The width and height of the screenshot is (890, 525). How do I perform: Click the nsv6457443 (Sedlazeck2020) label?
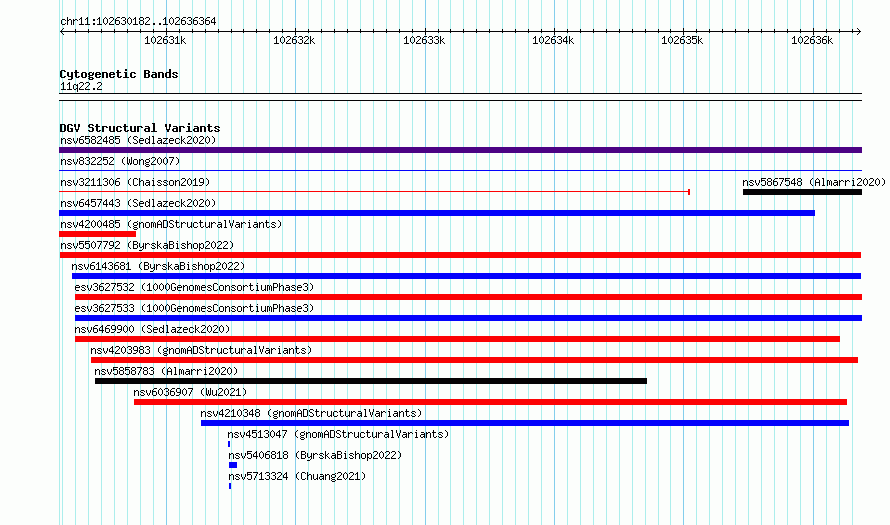[138, 203]
